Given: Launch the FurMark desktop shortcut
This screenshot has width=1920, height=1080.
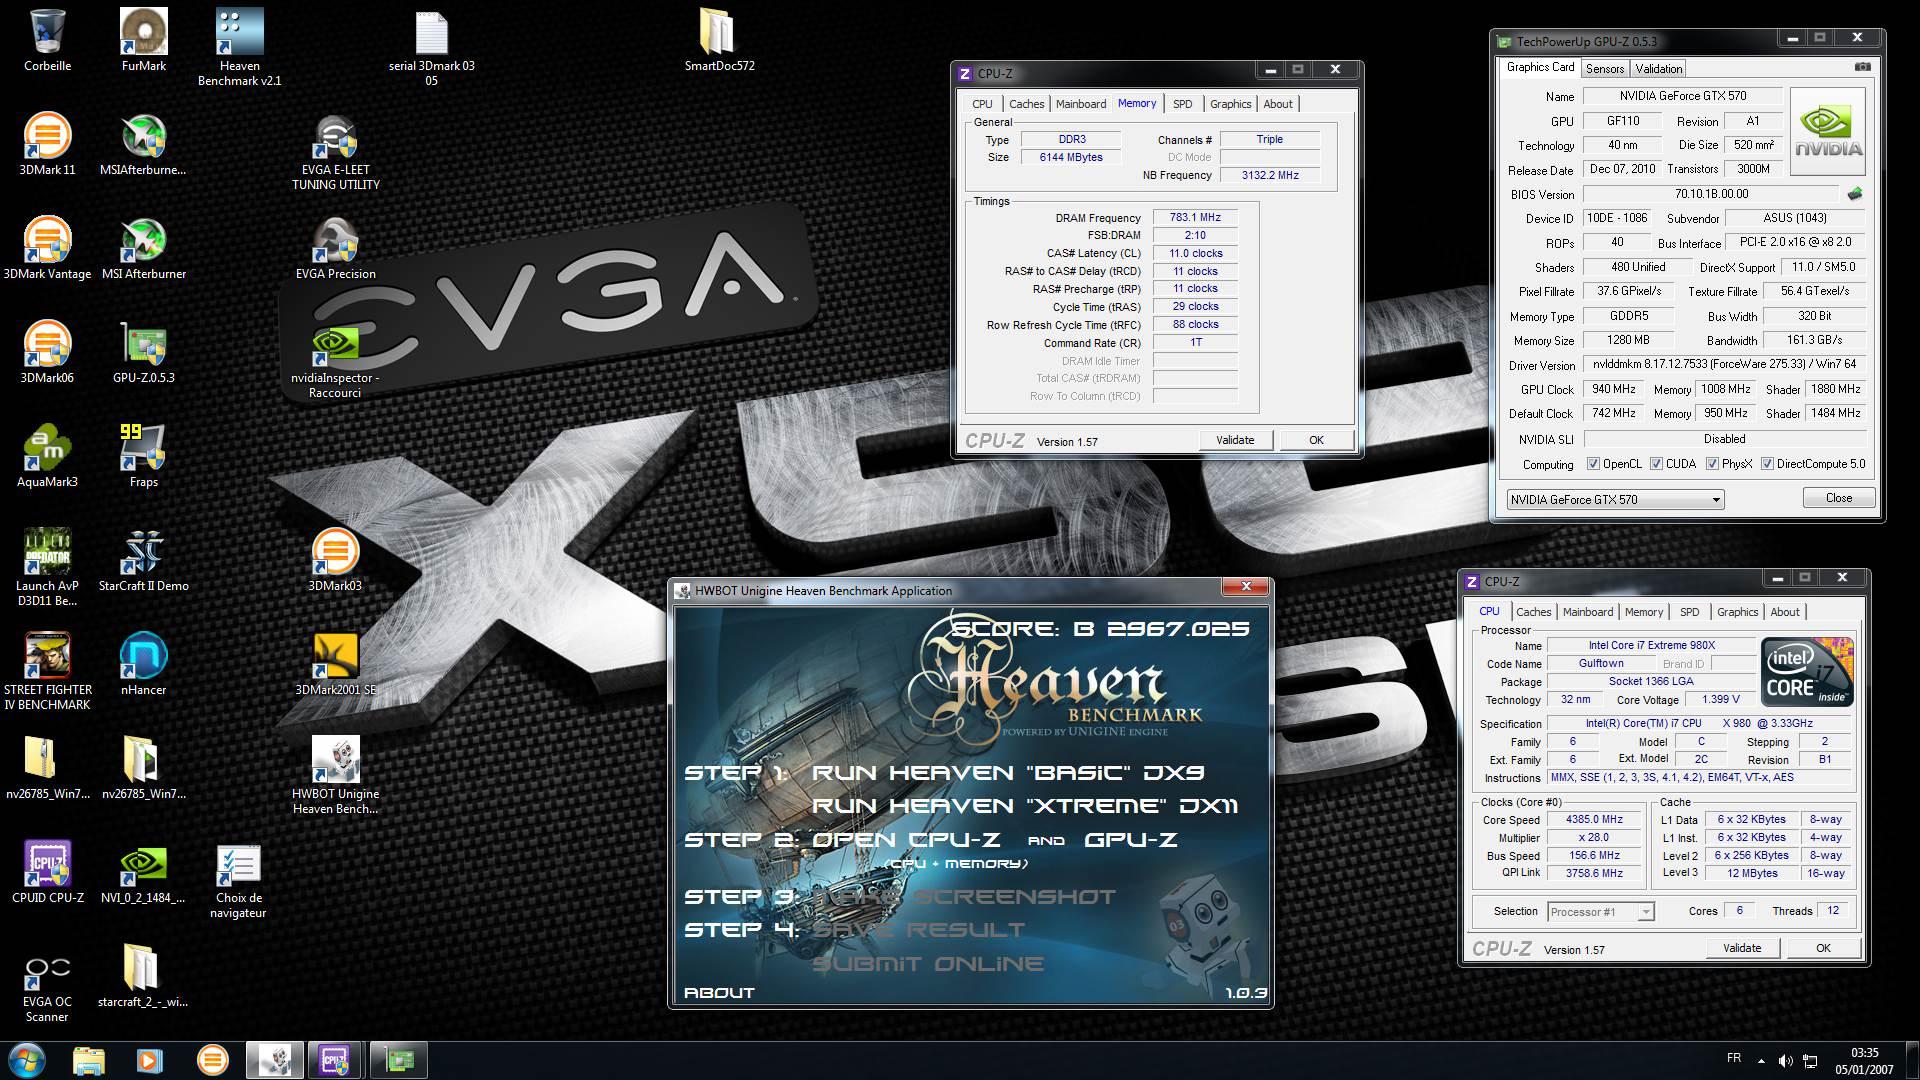Looking at the screenshot, I should pyautogui.click(x=144, y=40).
